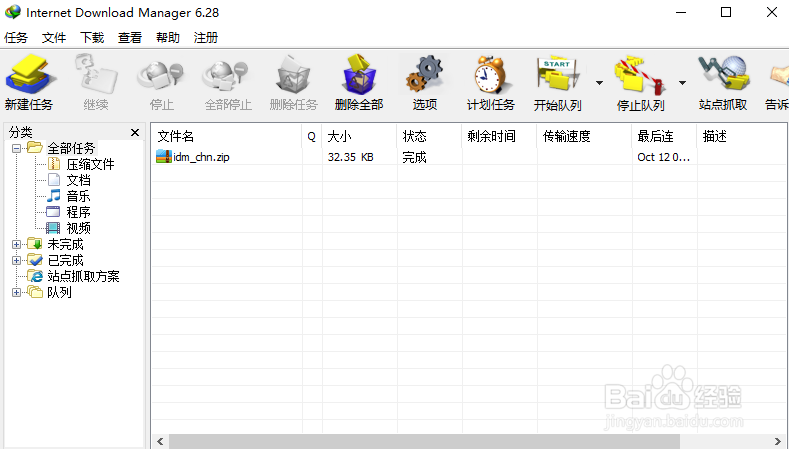Minimize the Internet Download Manager window
Viewport: 789px width, 449px height.
click(680, 12)
